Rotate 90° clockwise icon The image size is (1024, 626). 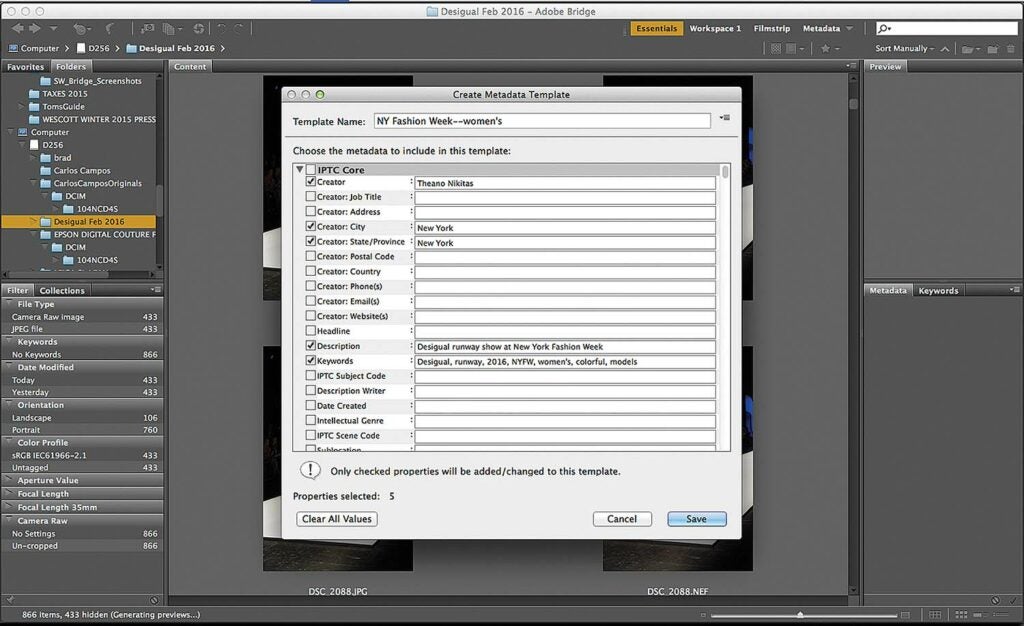click(239, 29)
